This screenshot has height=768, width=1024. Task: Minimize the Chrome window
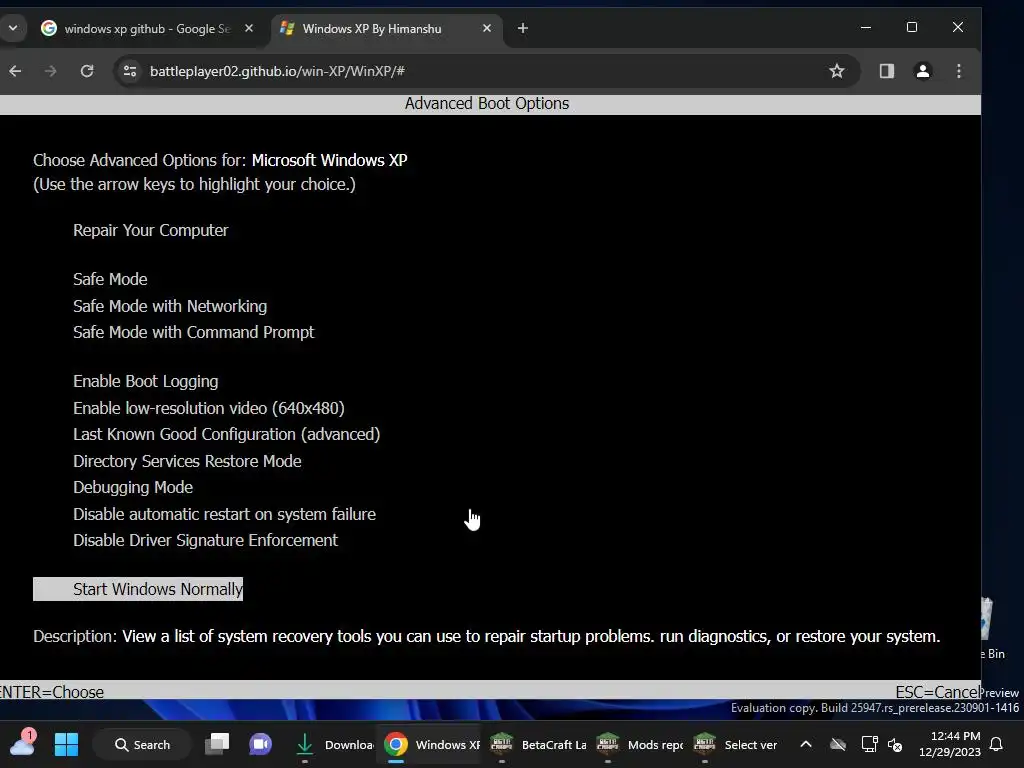click(x=866, y=27)
